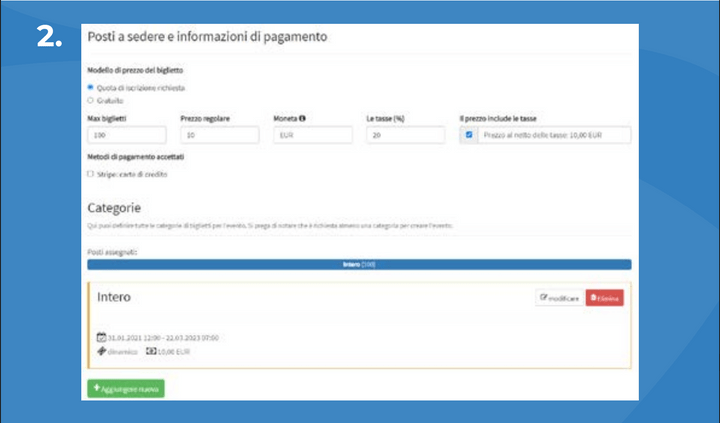Click the Le tasse (%) input field
The width and height of the screenshot is (720, 423).
405,135
